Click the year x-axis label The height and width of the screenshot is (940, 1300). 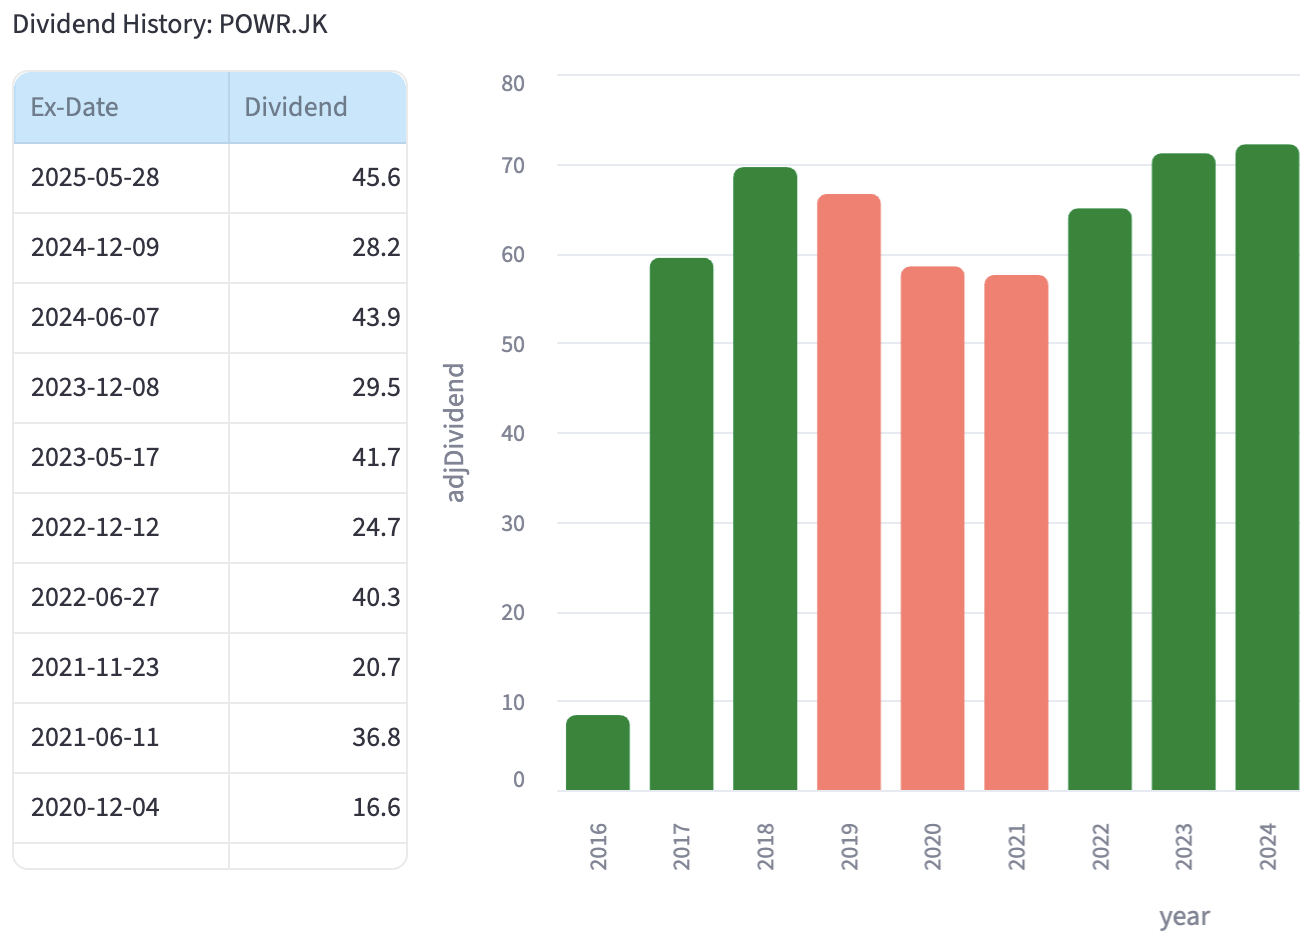[1185, 916]
